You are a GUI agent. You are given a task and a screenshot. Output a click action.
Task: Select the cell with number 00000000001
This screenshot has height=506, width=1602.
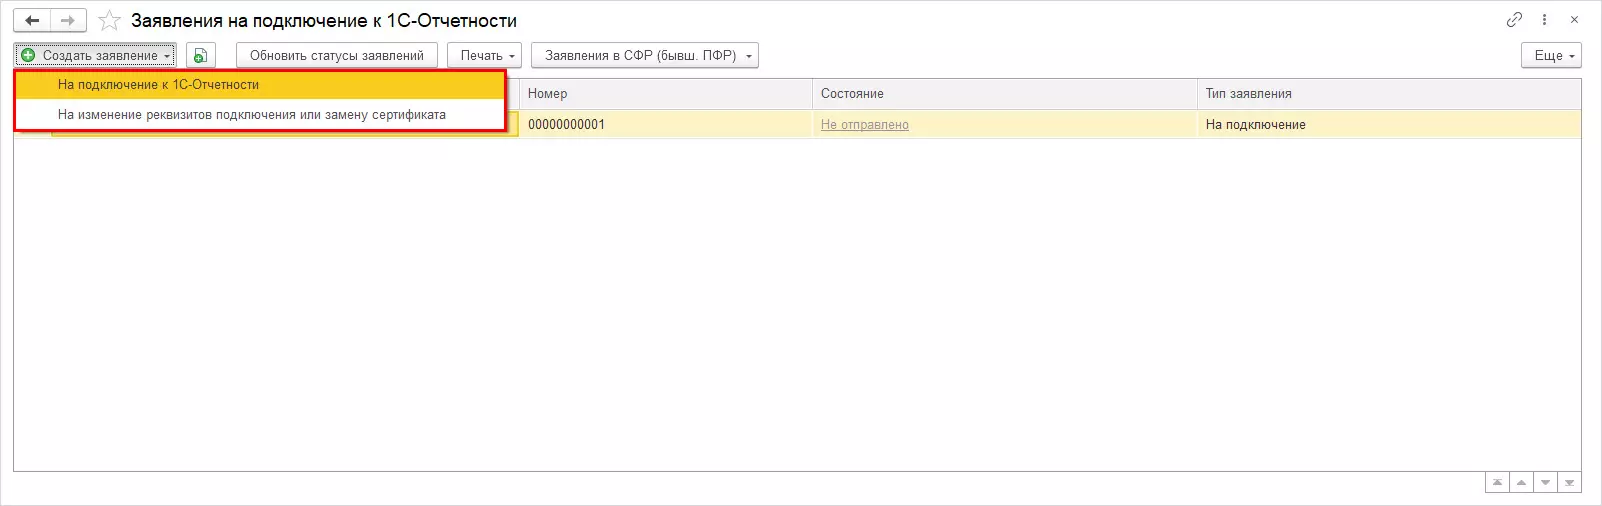(666, 124)
